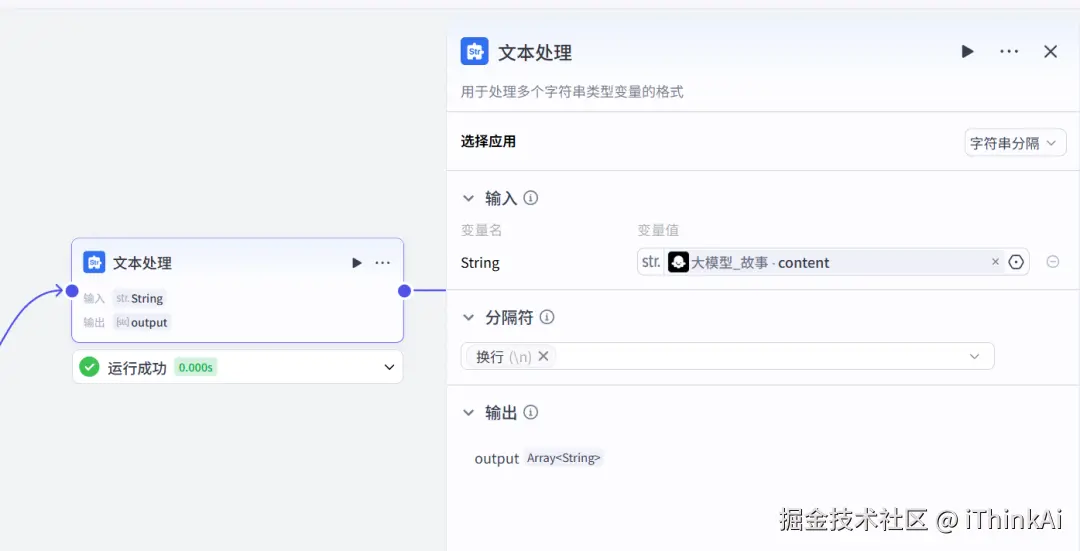The width and height of the screenshot is (1080, 551).
Task: Close the 文本处理 settings panel
Action: [1050, 52]
